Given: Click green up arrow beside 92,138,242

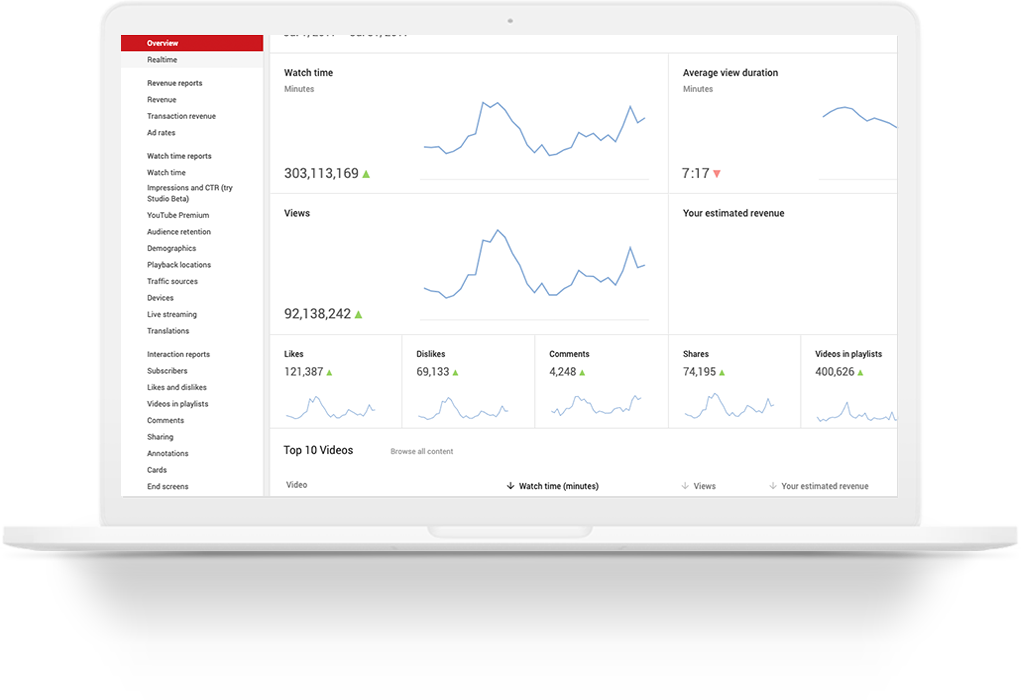Looking at the screenshot, I should coord(358,315).
